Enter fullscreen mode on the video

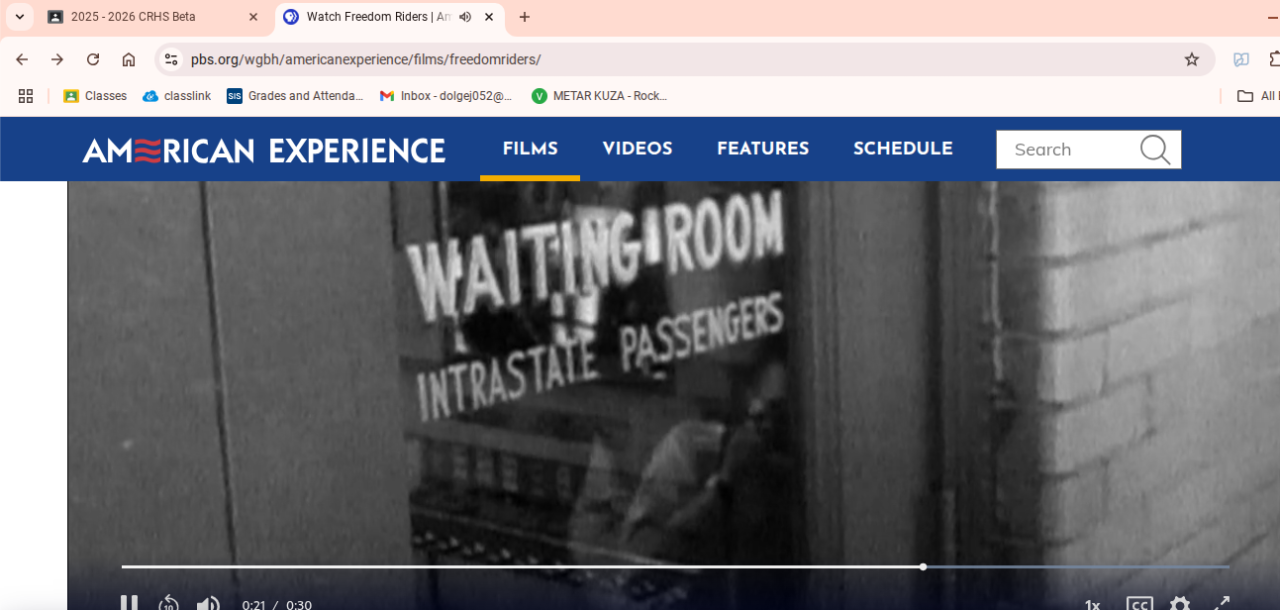1222,603
